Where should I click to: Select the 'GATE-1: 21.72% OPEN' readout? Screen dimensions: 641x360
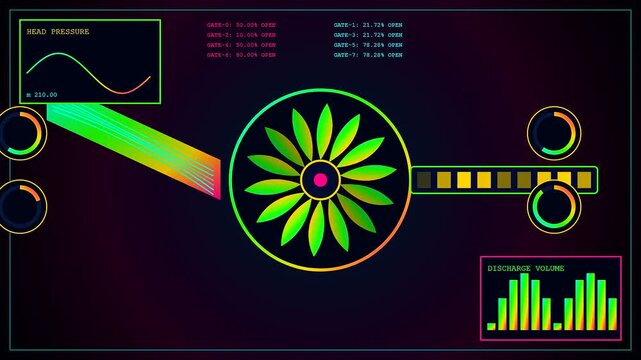[x=368, y=25]
